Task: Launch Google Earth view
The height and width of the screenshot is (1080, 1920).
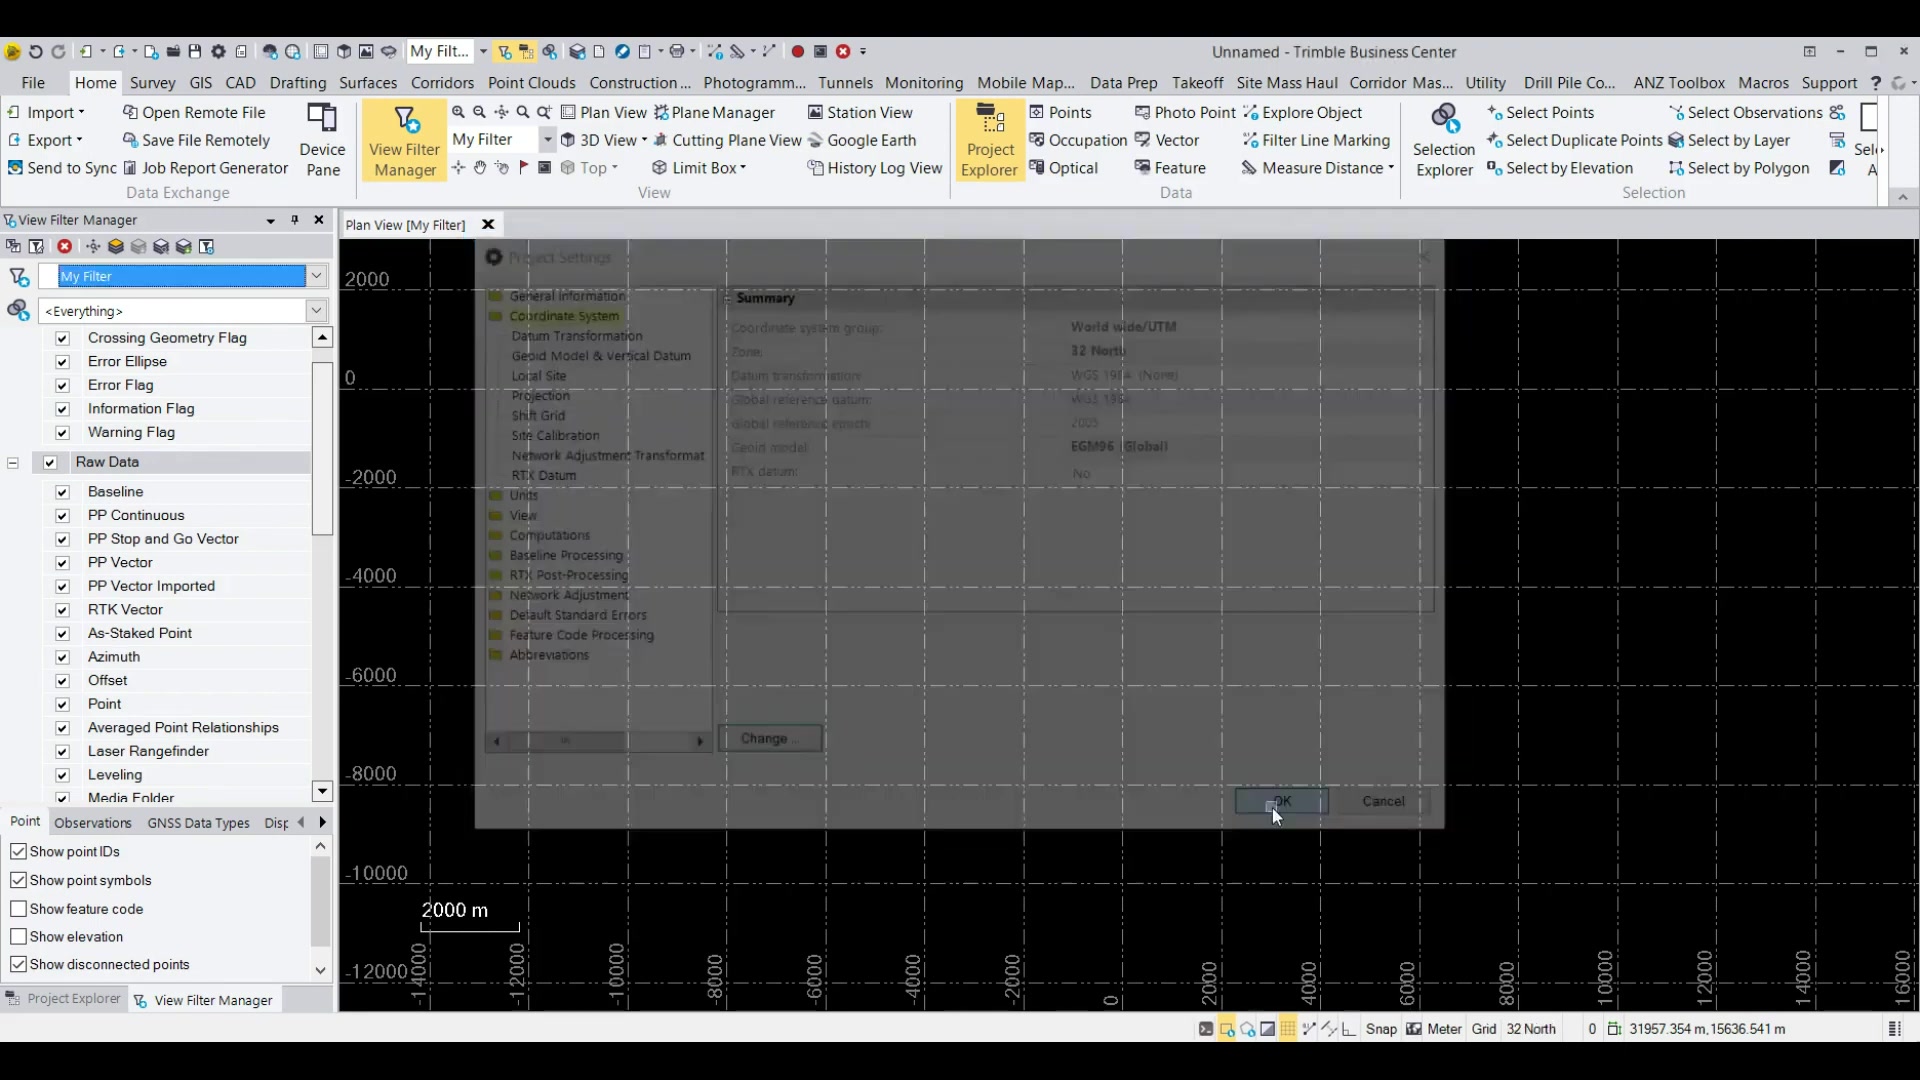Action: click(861, 141)
